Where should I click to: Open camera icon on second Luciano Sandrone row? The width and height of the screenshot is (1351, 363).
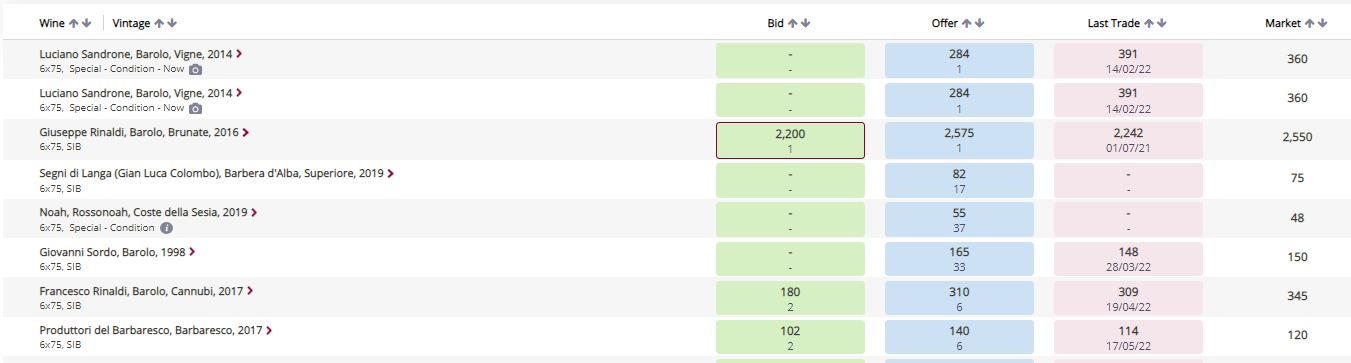(x=196, y=108)
